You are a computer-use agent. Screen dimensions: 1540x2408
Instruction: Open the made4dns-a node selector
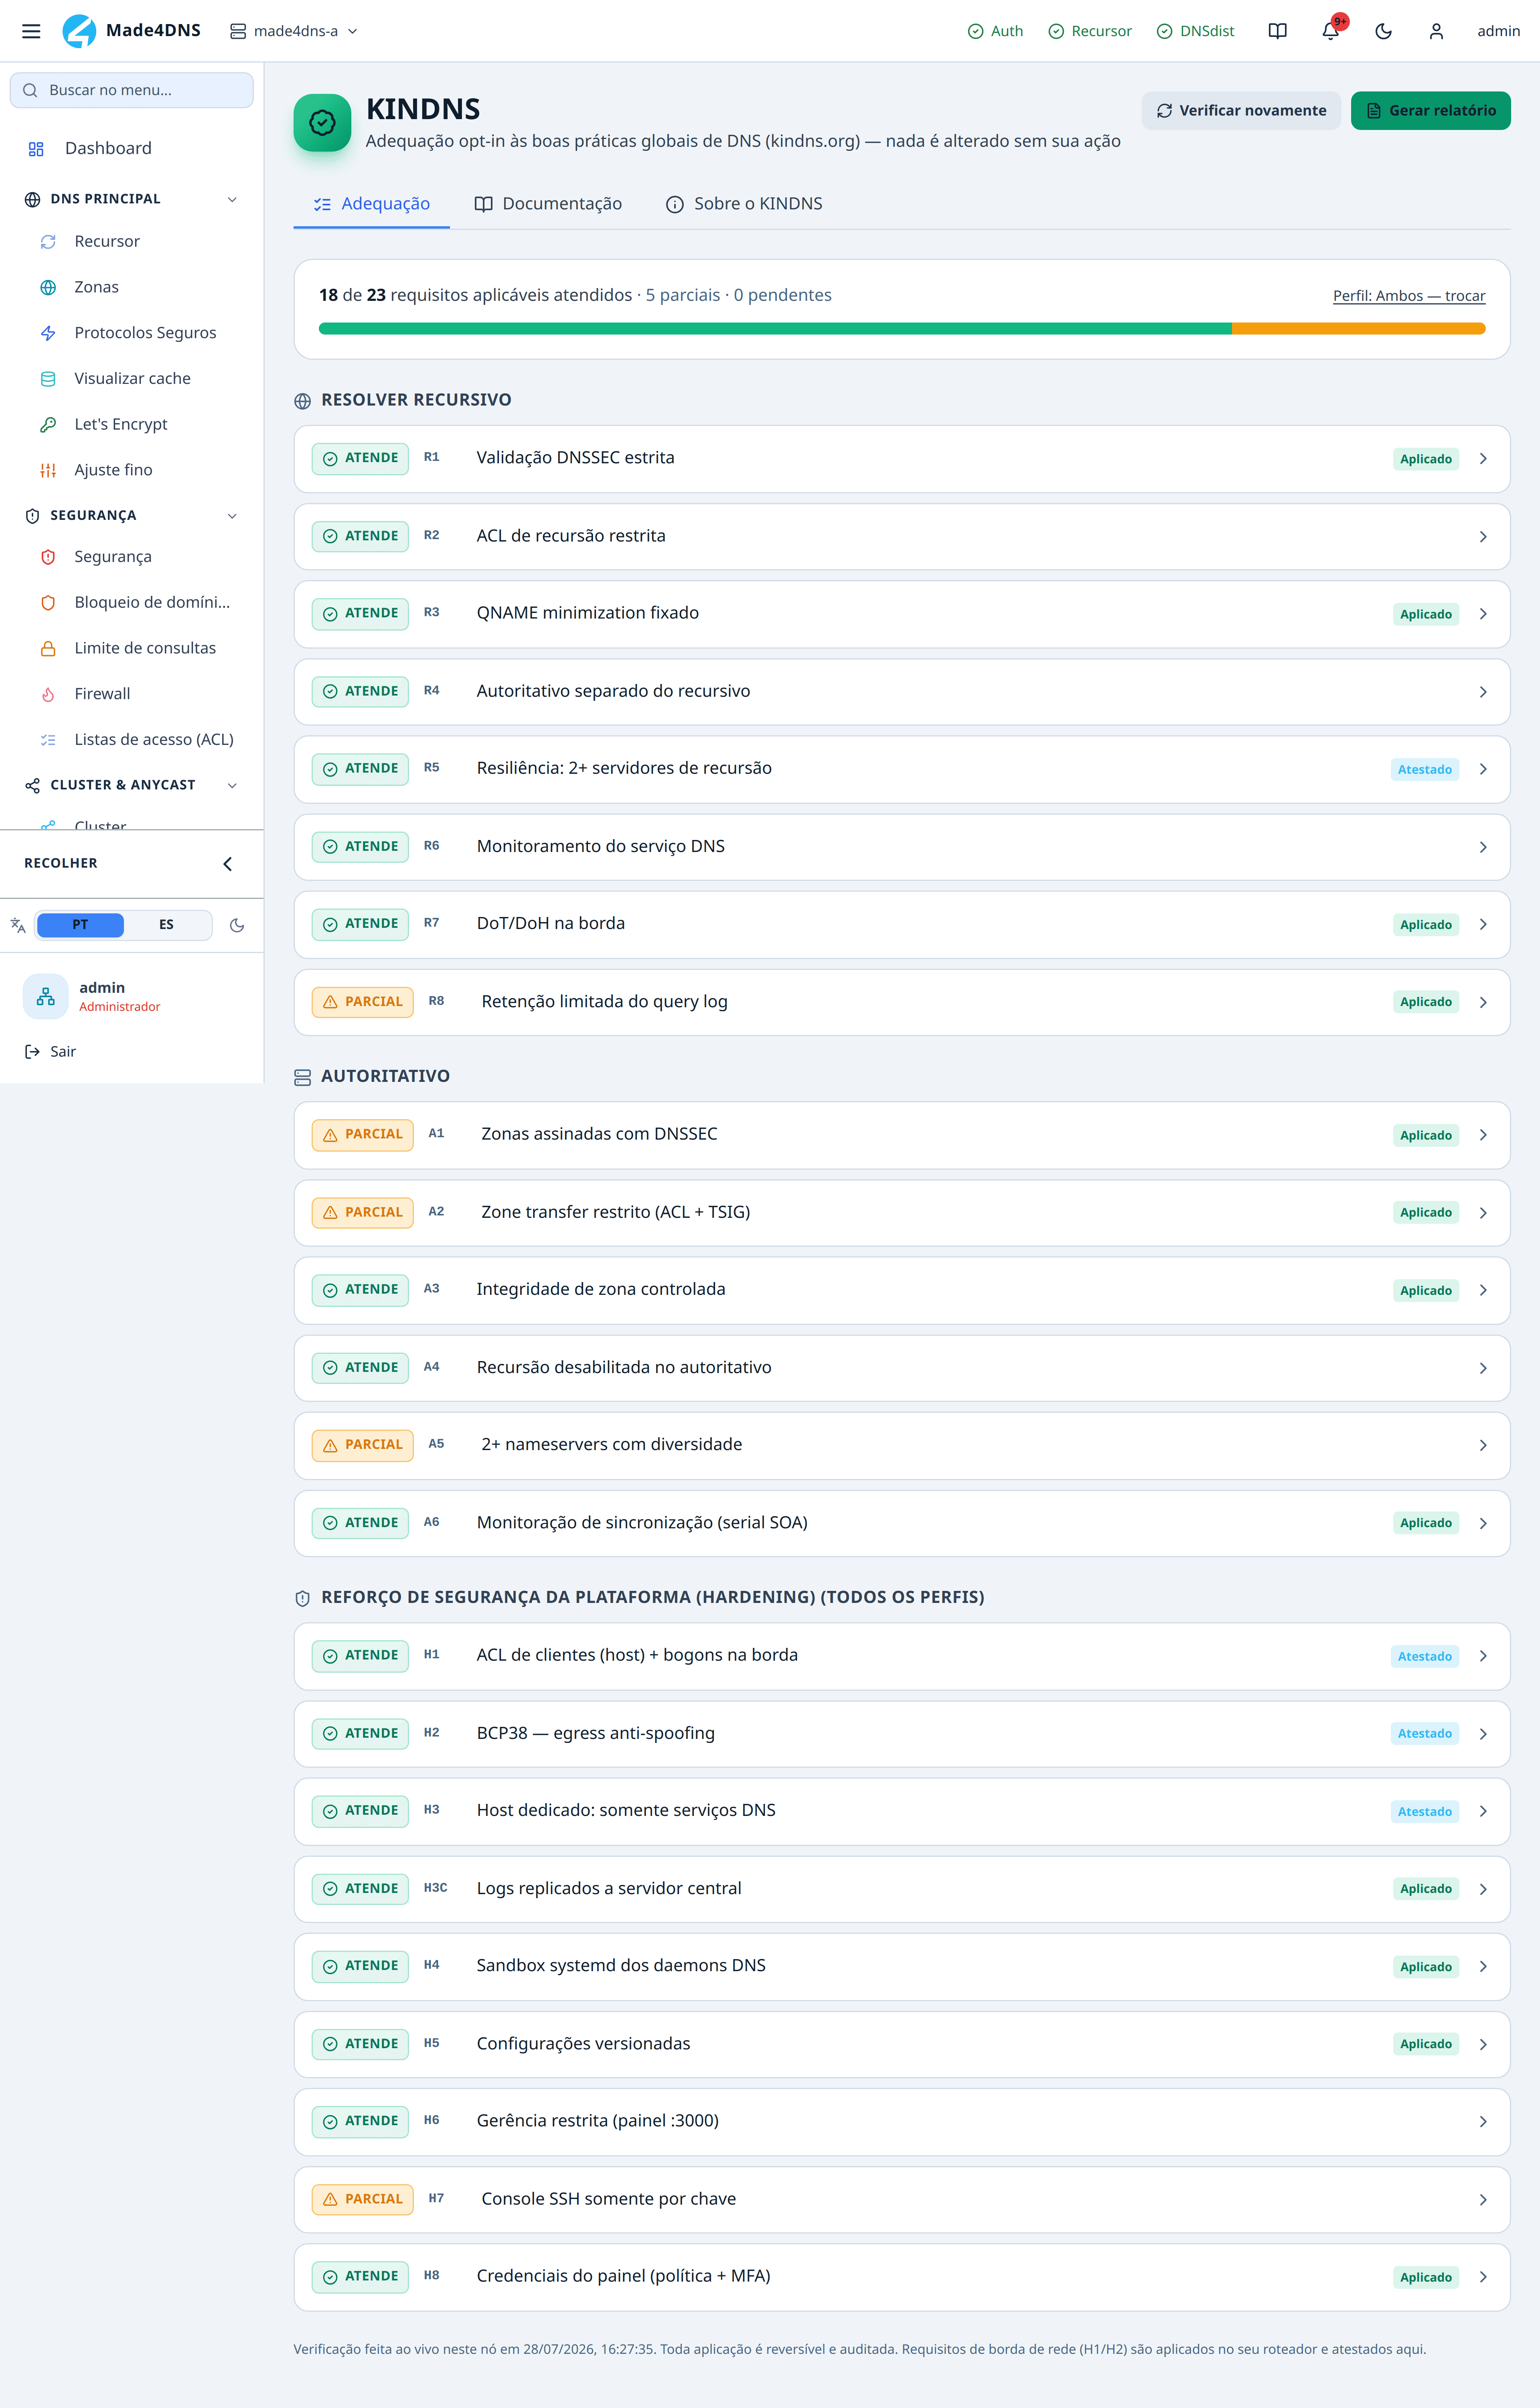[293, 31]
